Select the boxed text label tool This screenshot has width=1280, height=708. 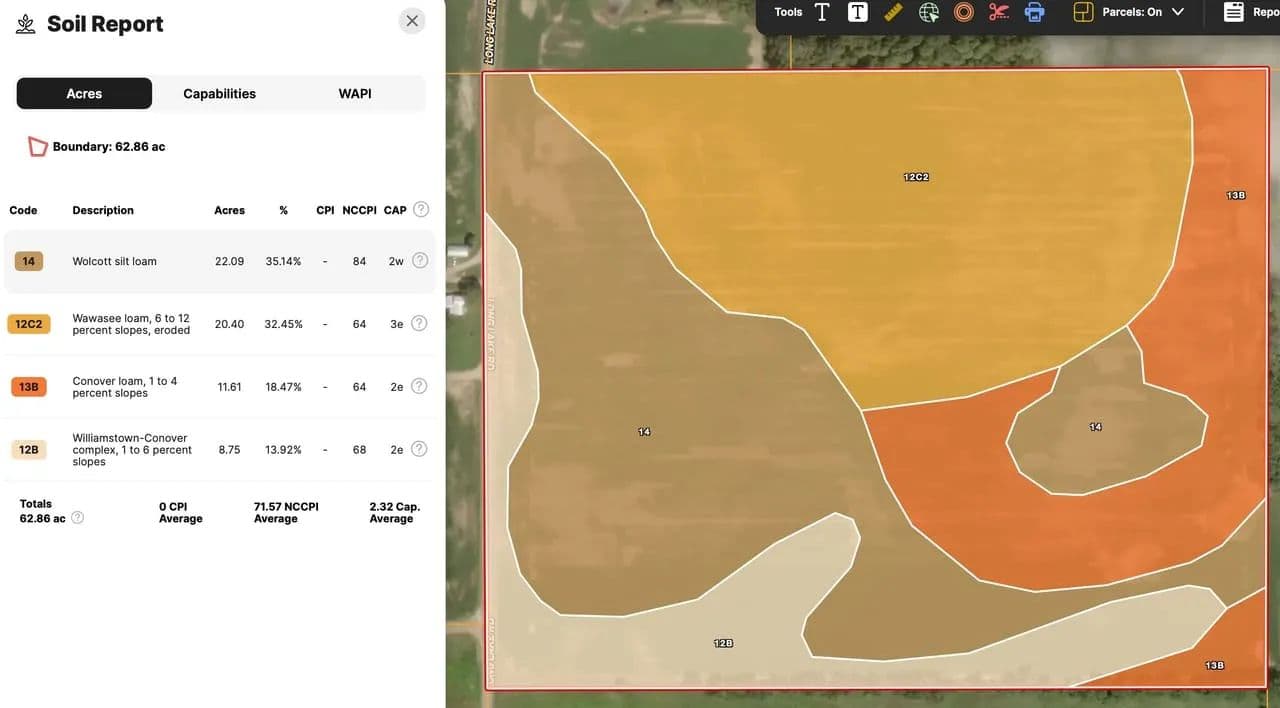tap(857, 12)
